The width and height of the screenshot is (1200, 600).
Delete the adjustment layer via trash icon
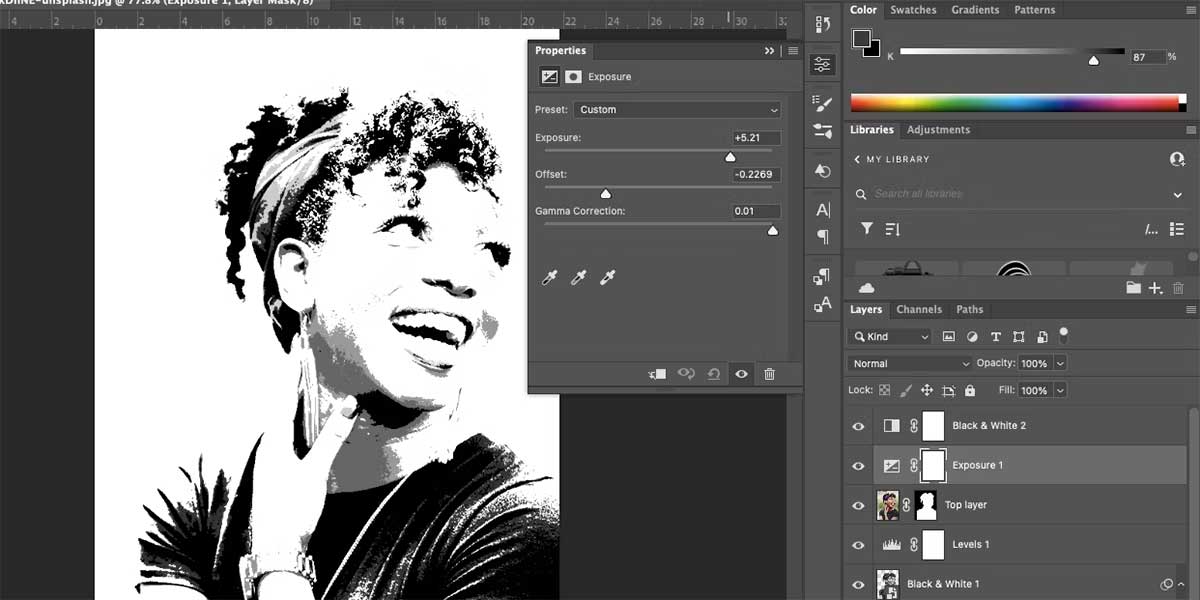tap(769, 374)
